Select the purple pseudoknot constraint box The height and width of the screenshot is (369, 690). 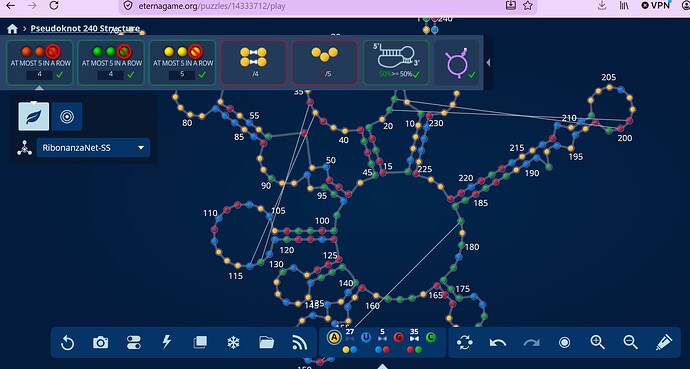click(456, 62)
